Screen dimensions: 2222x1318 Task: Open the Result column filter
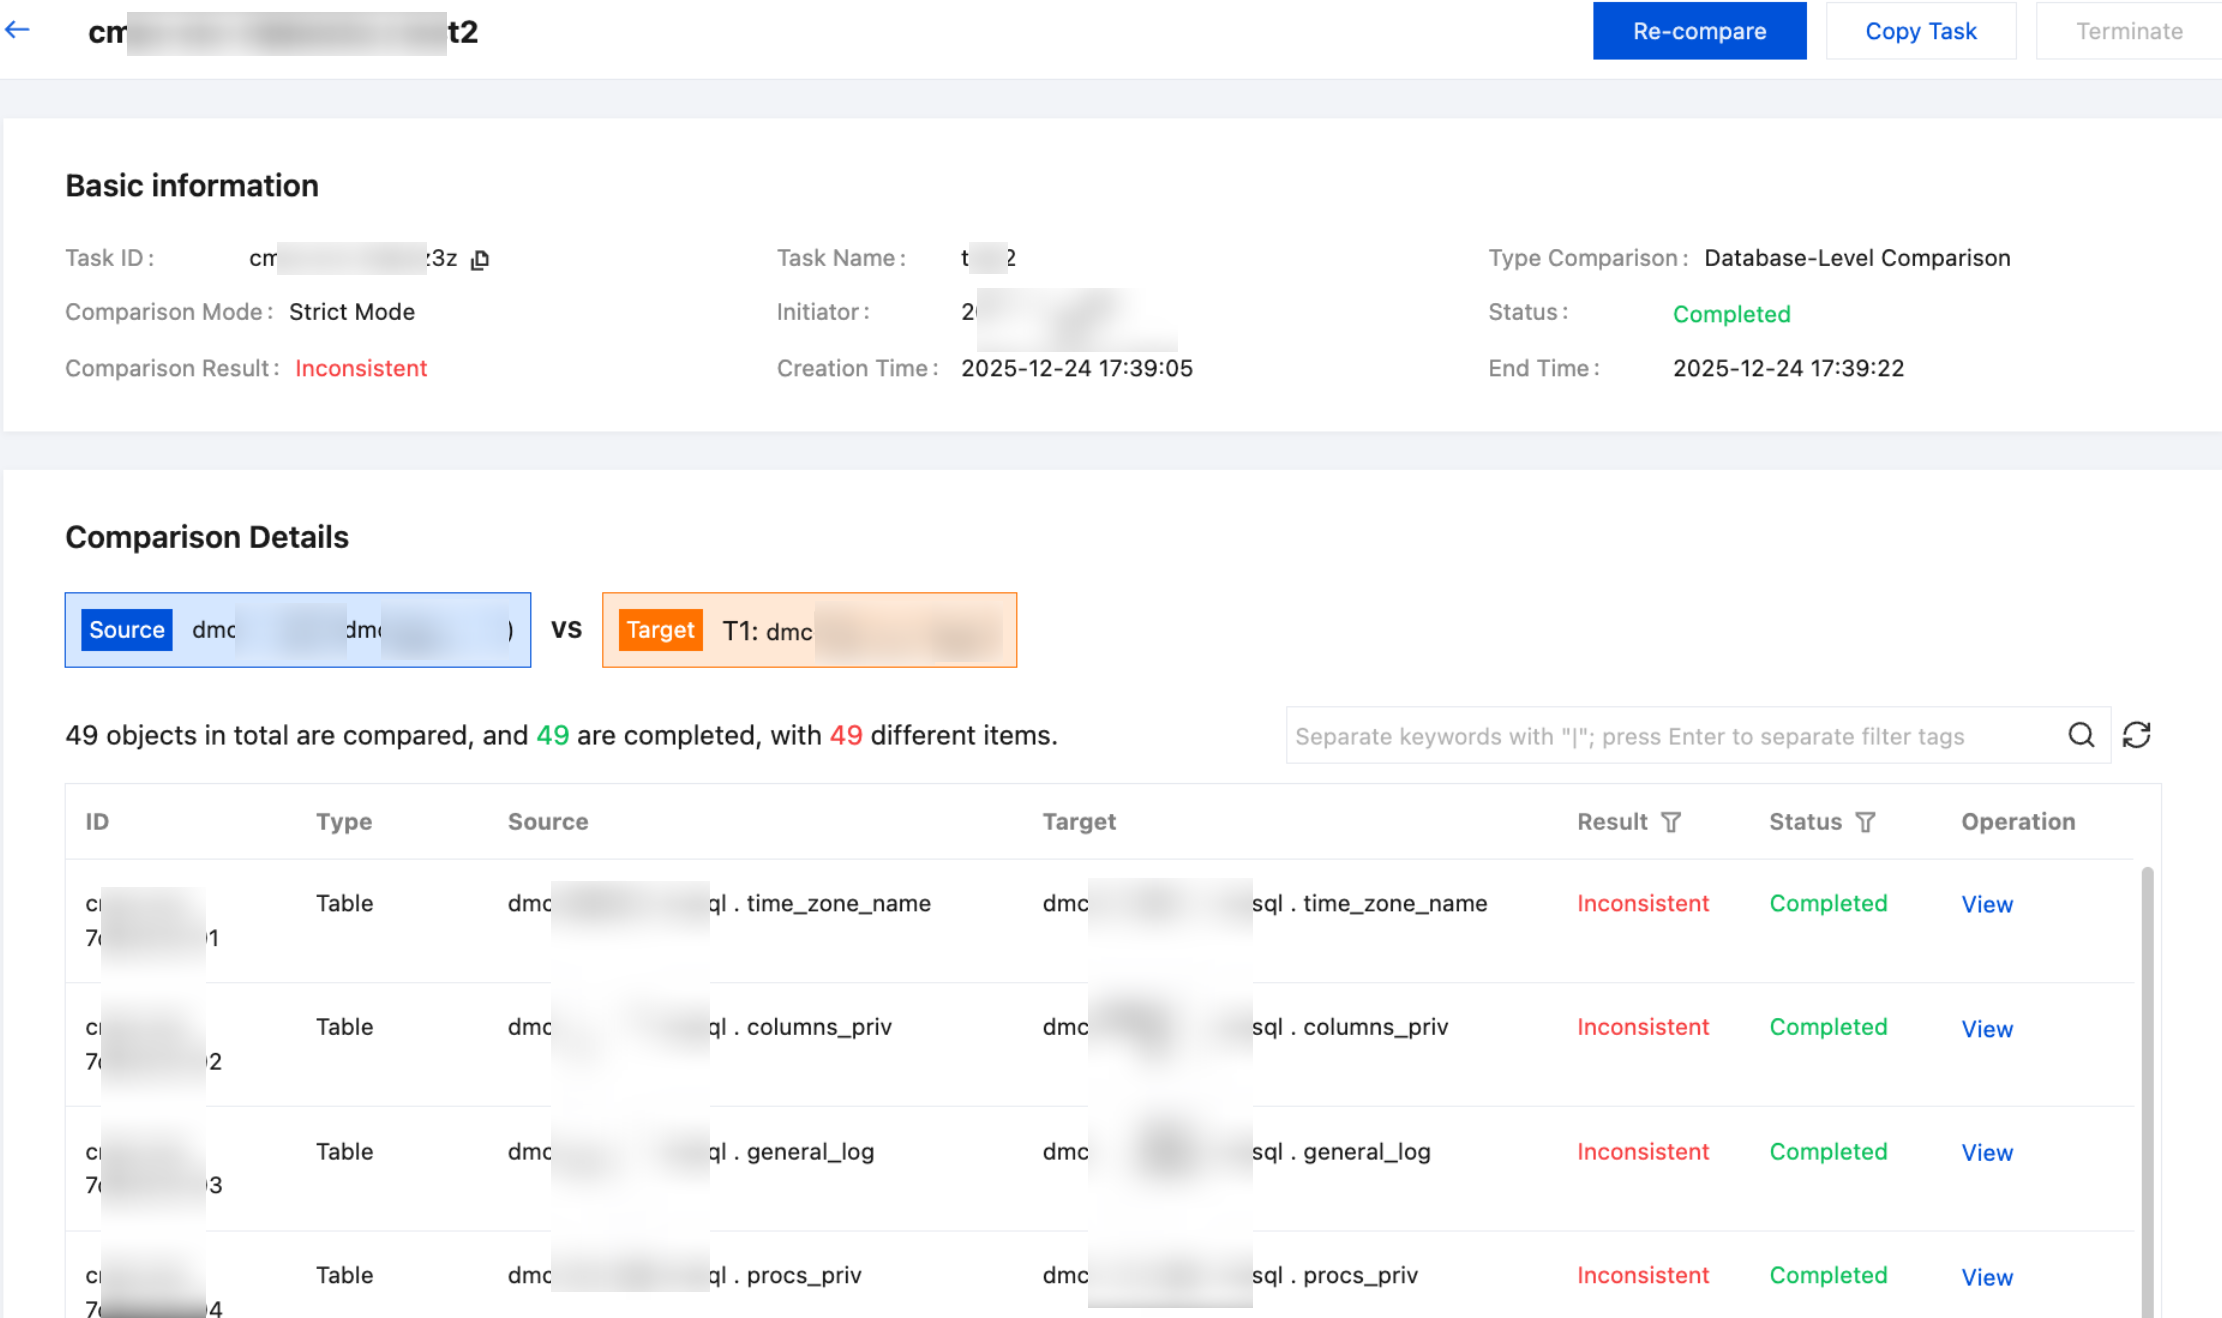[1671, 822]
